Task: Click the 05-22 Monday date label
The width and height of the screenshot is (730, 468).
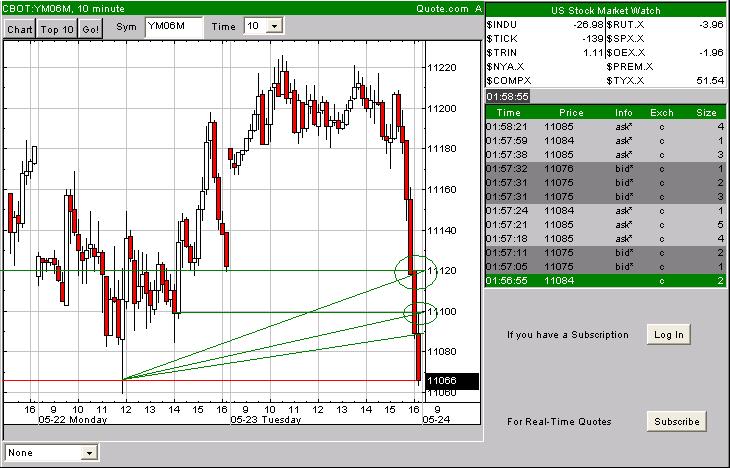Action: pos(73,420)
